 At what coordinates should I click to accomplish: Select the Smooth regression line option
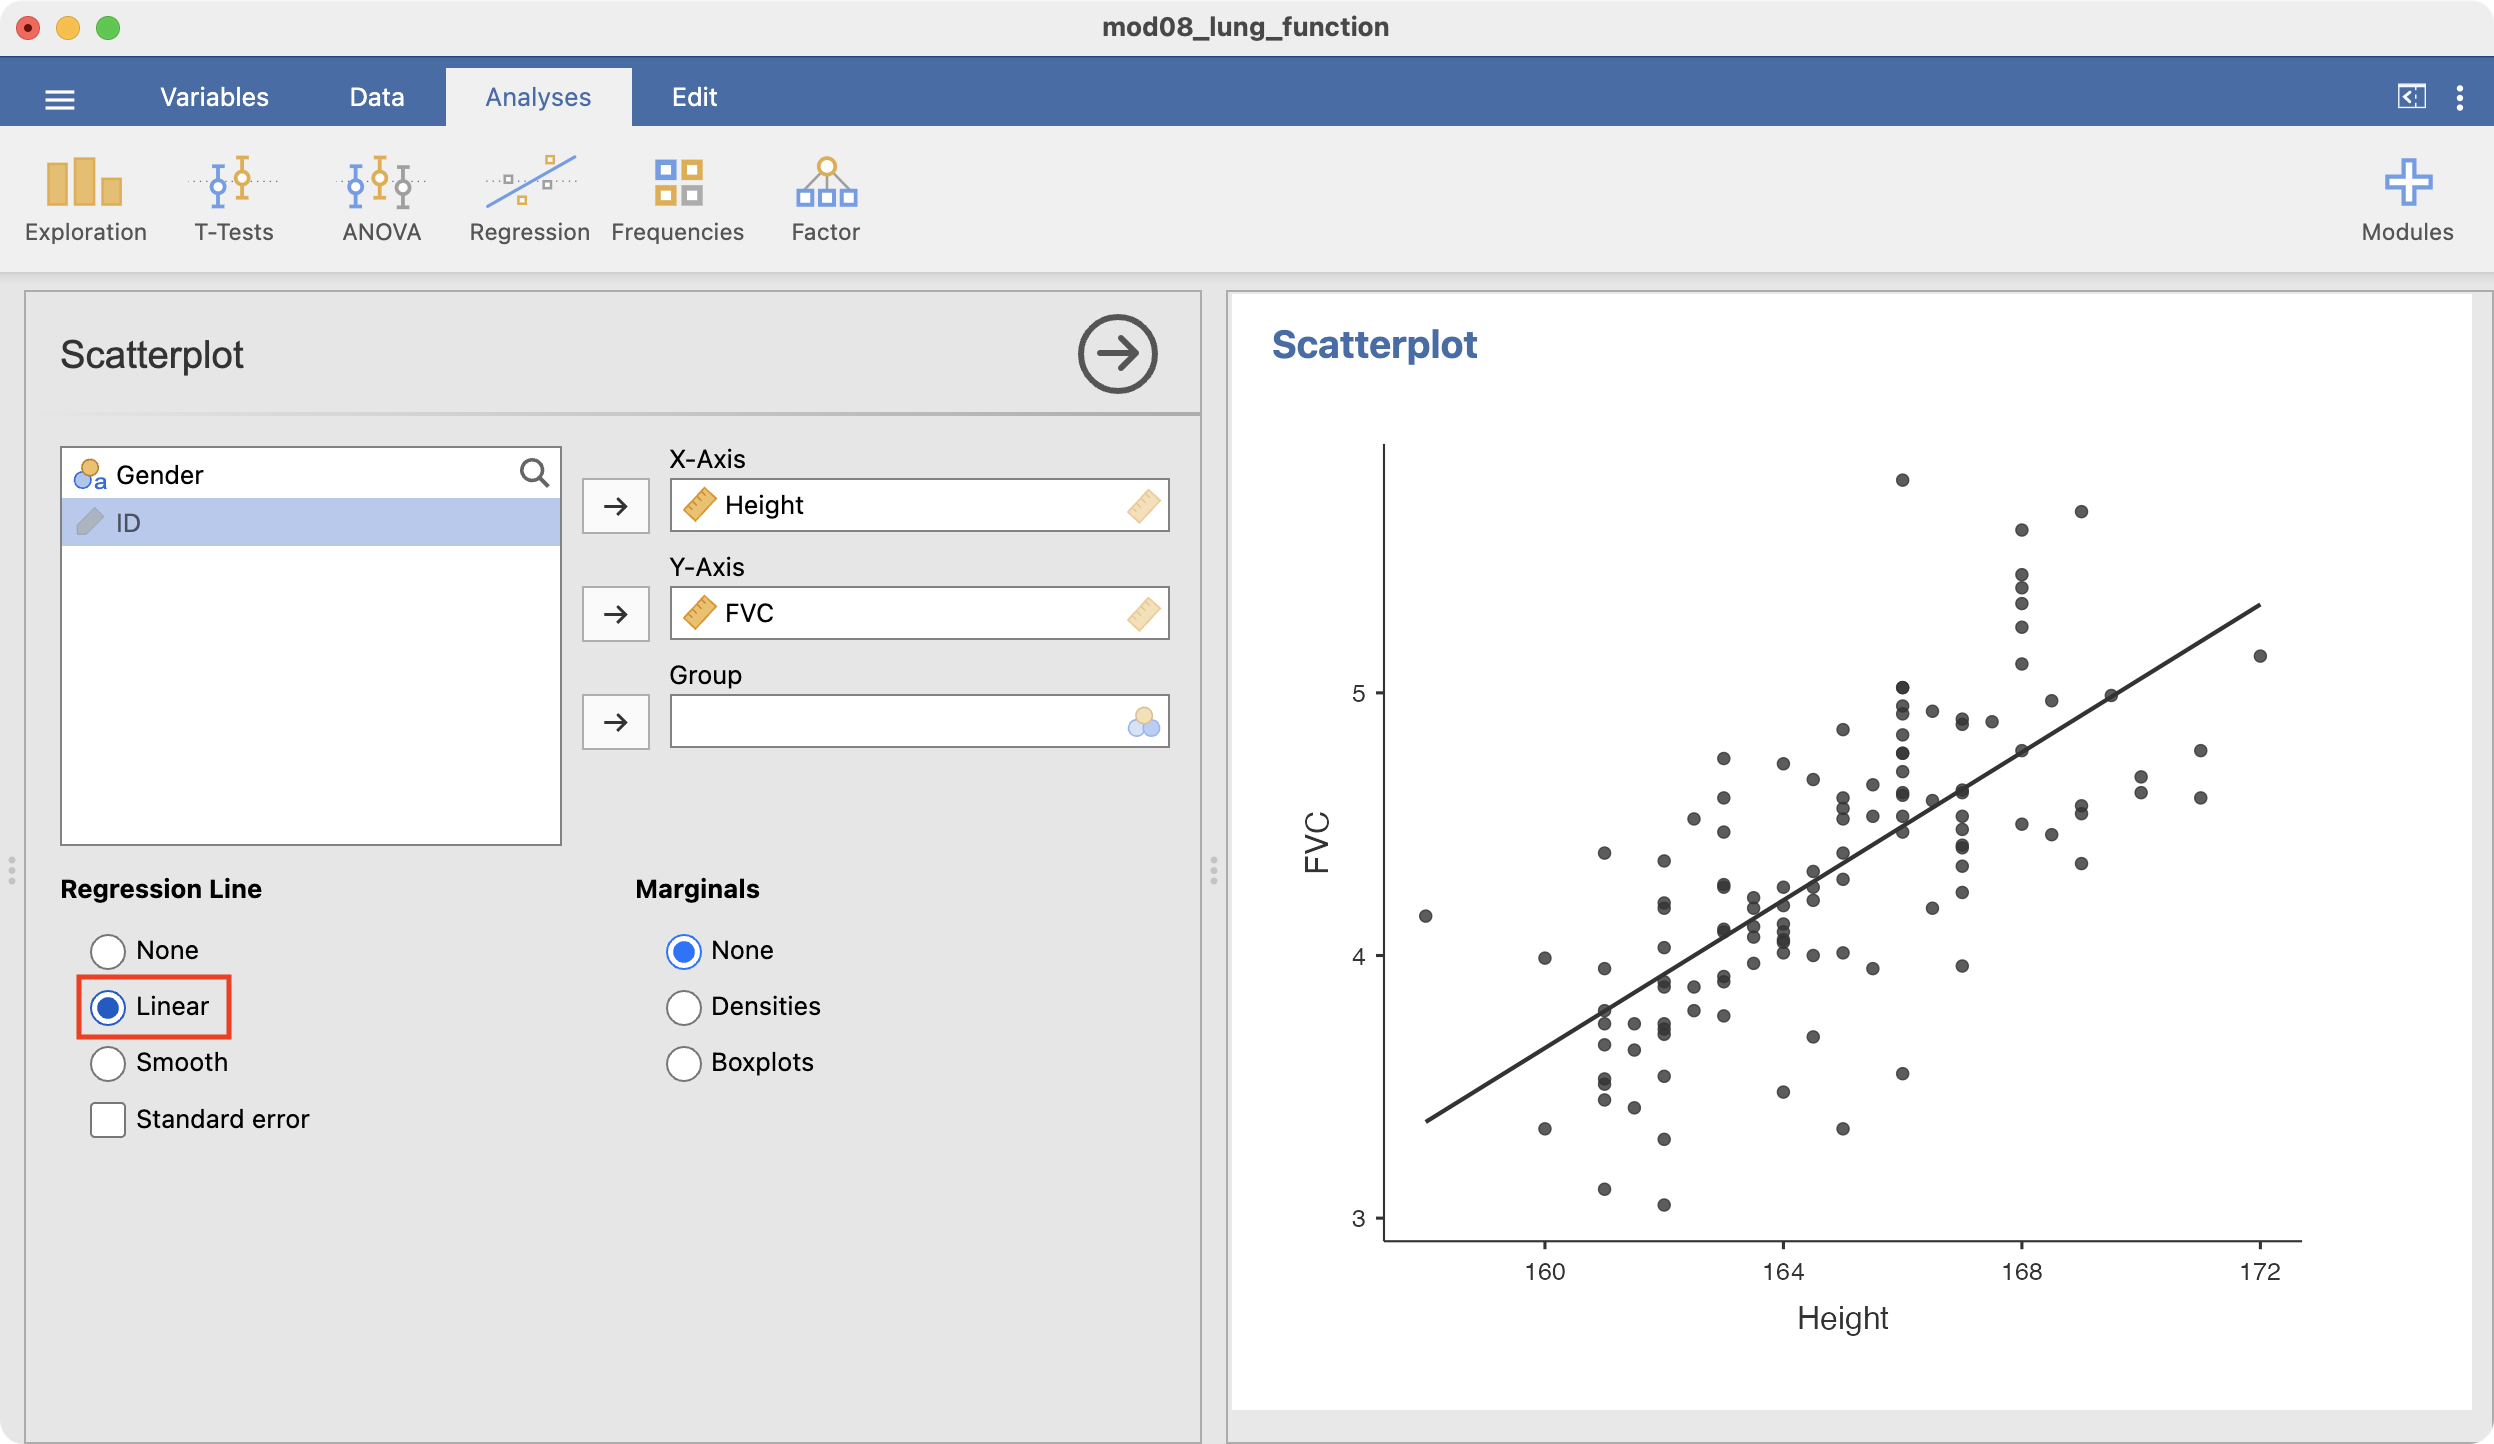[x=108, y=1063]
